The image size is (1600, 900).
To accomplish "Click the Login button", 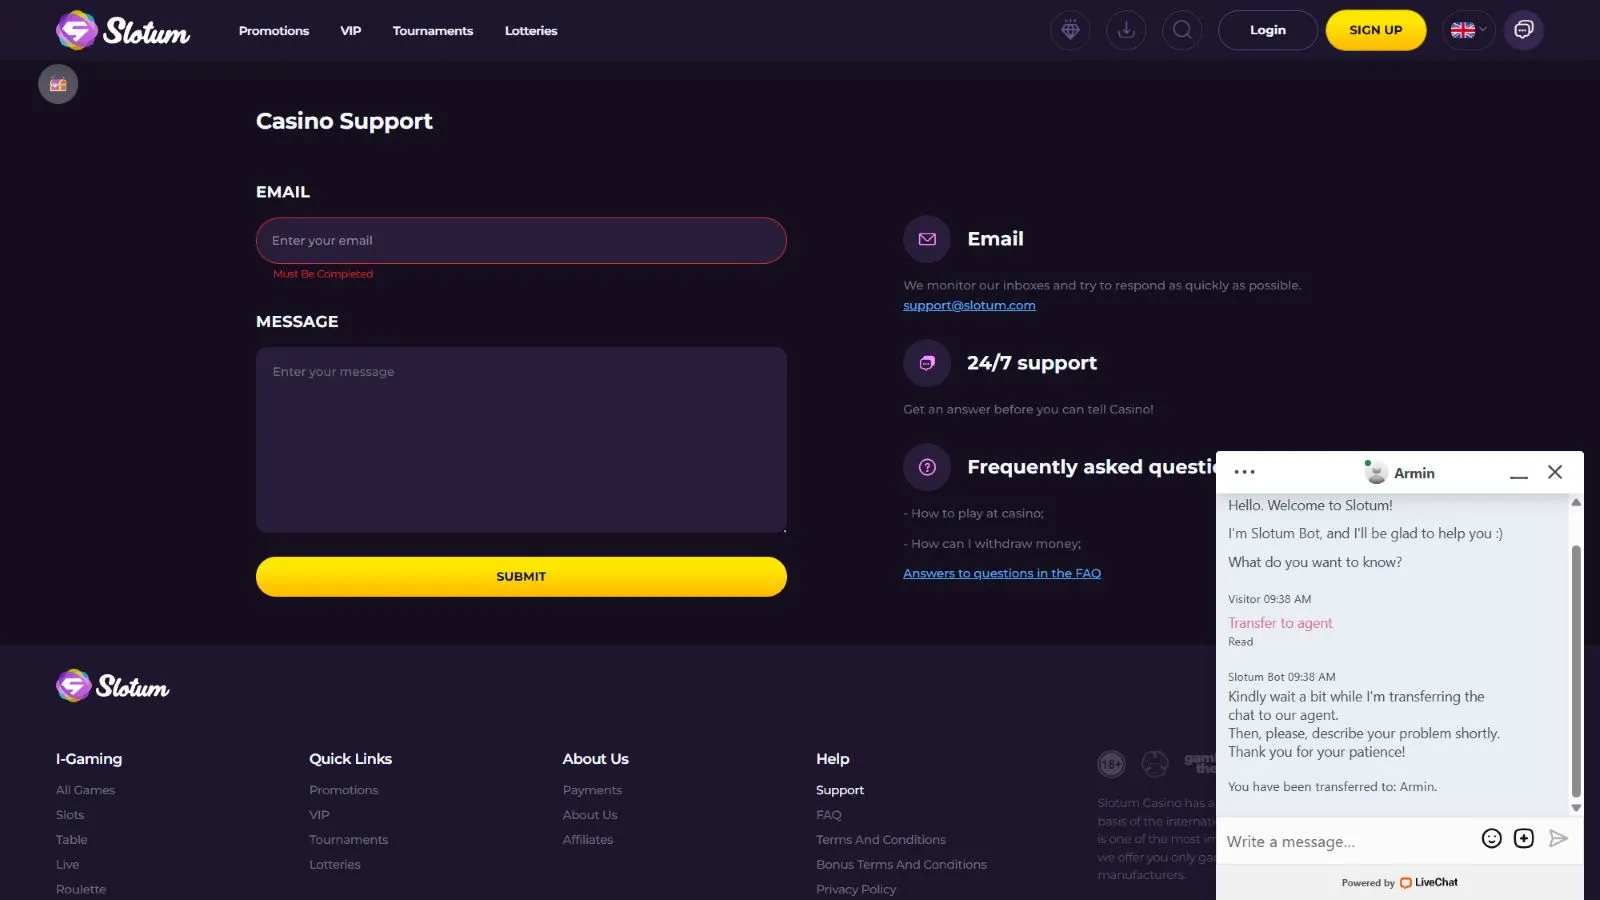I will pyautogui.click(x=1268, y=30).
